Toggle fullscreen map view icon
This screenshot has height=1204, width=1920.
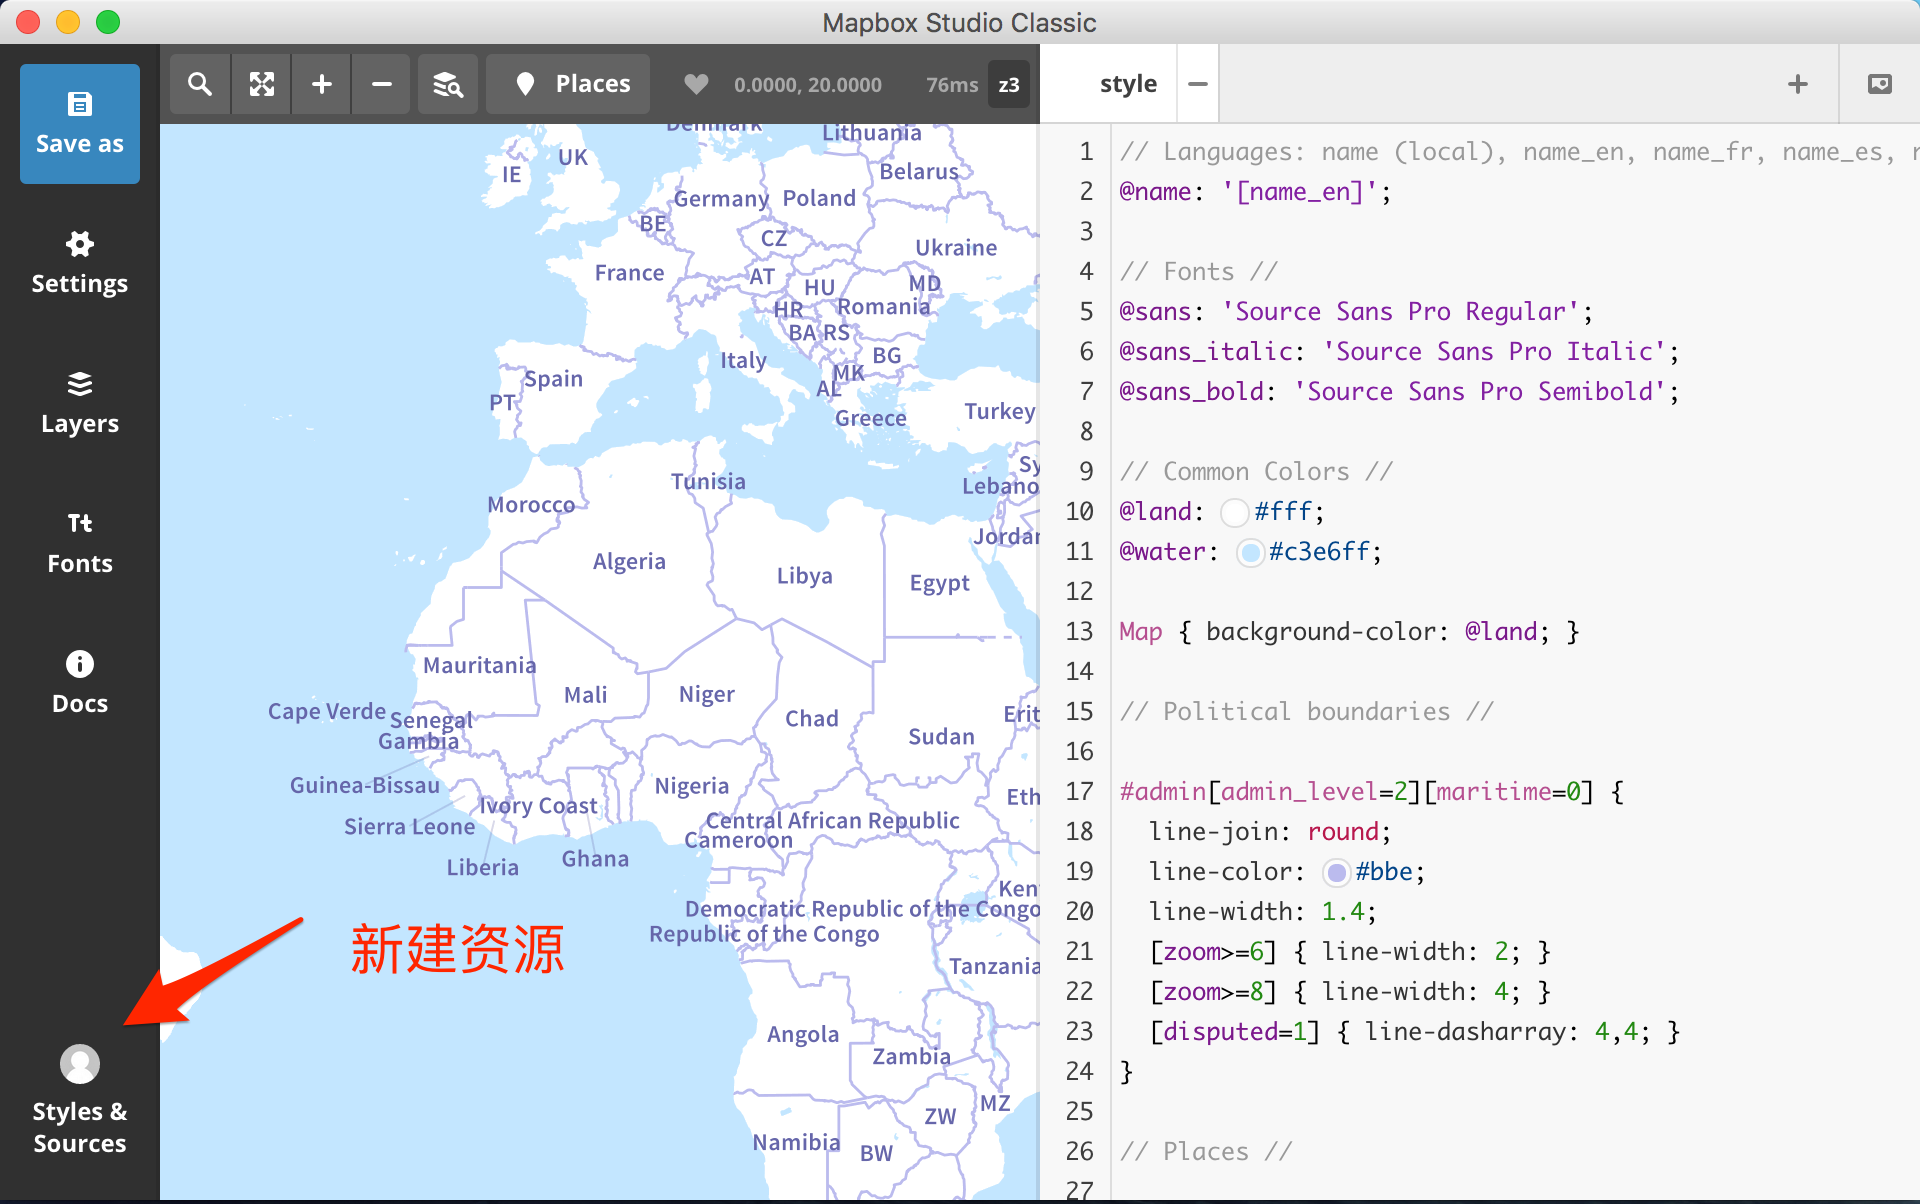[x=262, y=84]
